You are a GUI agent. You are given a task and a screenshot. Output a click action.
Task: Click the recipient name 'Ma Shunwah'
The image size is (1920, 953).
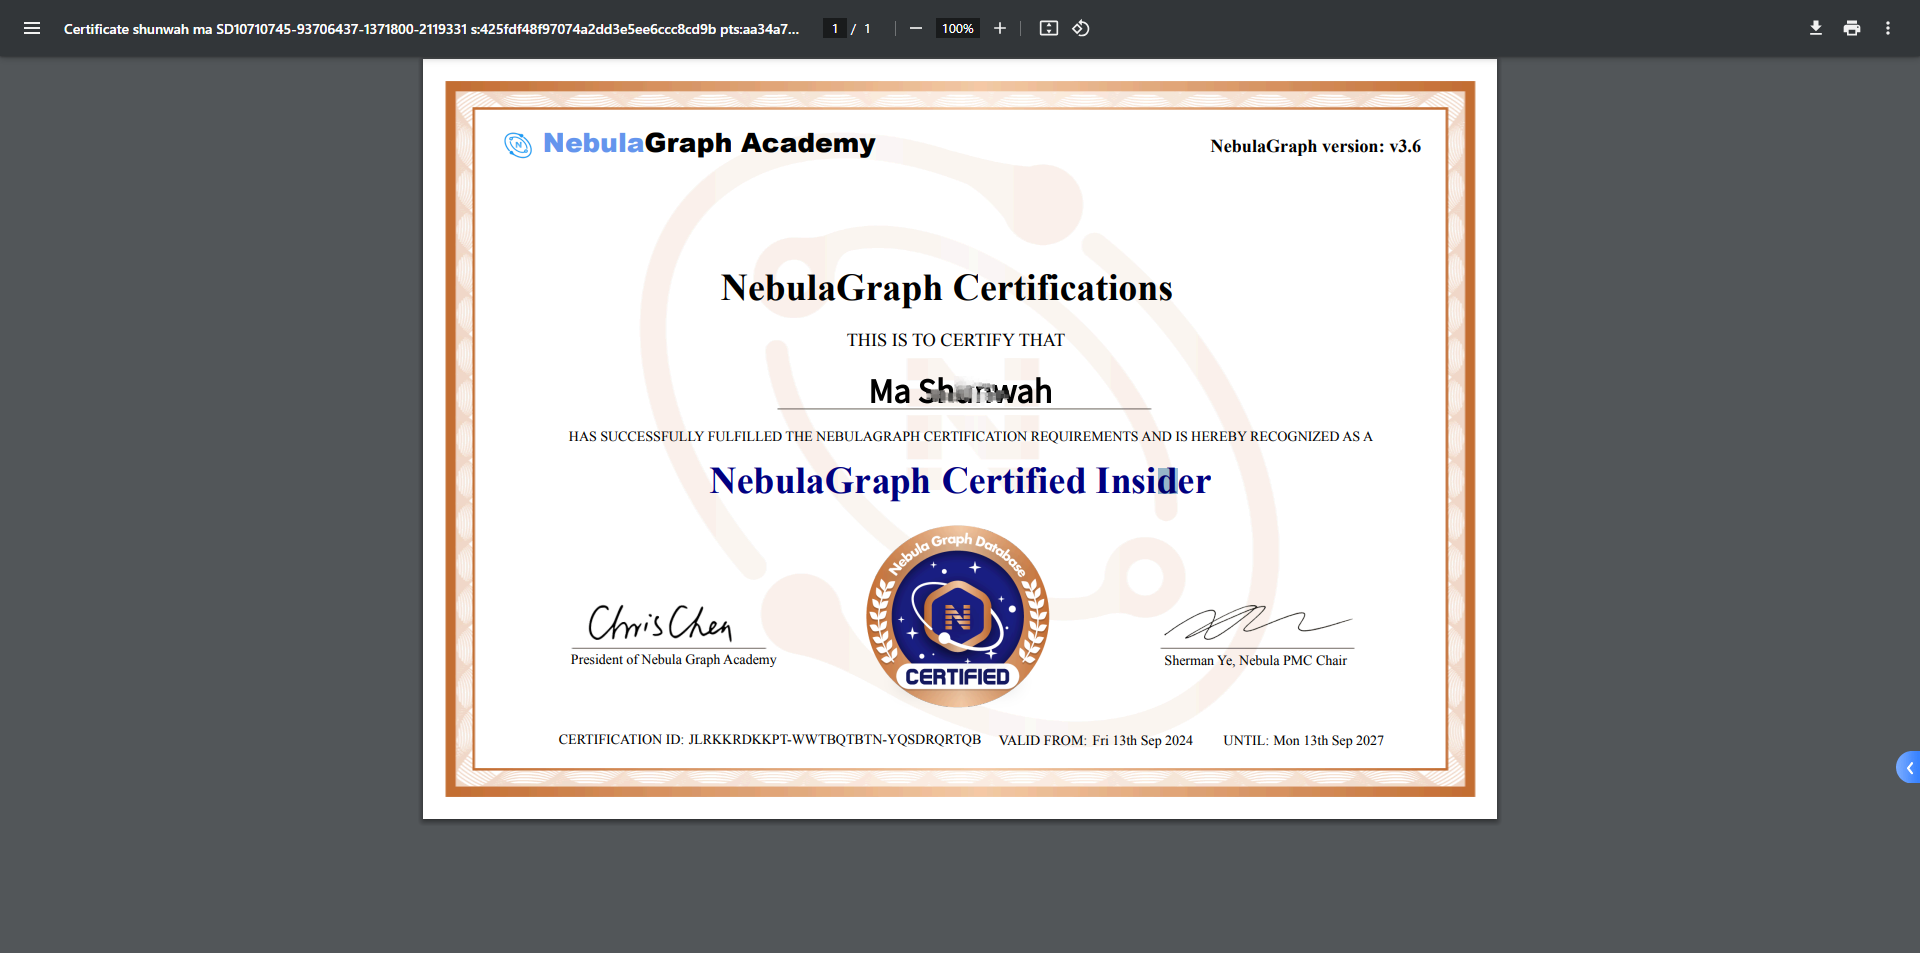click(x=960, y=391)
